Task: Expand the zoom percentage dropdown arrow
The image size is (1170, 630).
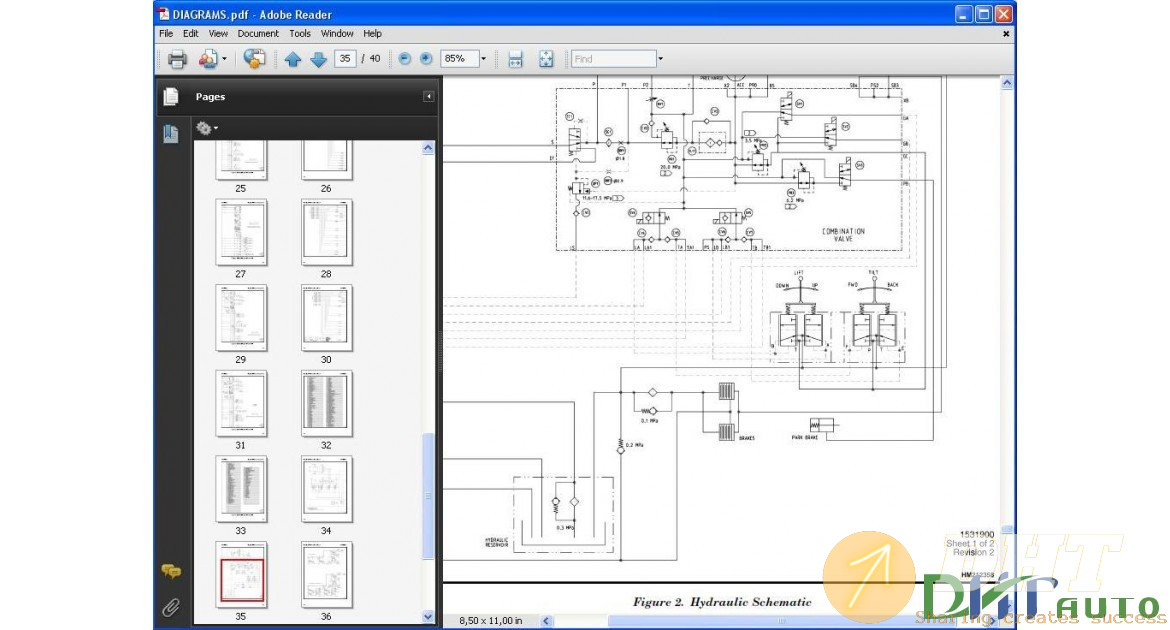Action: point(484,58)
